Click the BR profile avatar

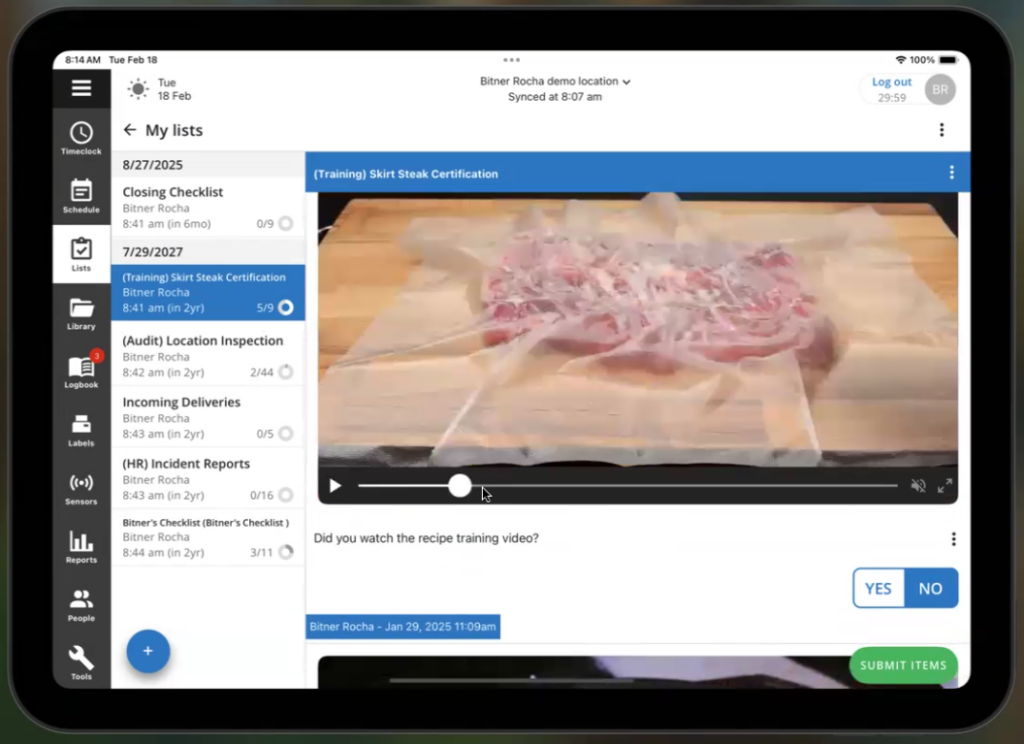[x=940, y=89]
